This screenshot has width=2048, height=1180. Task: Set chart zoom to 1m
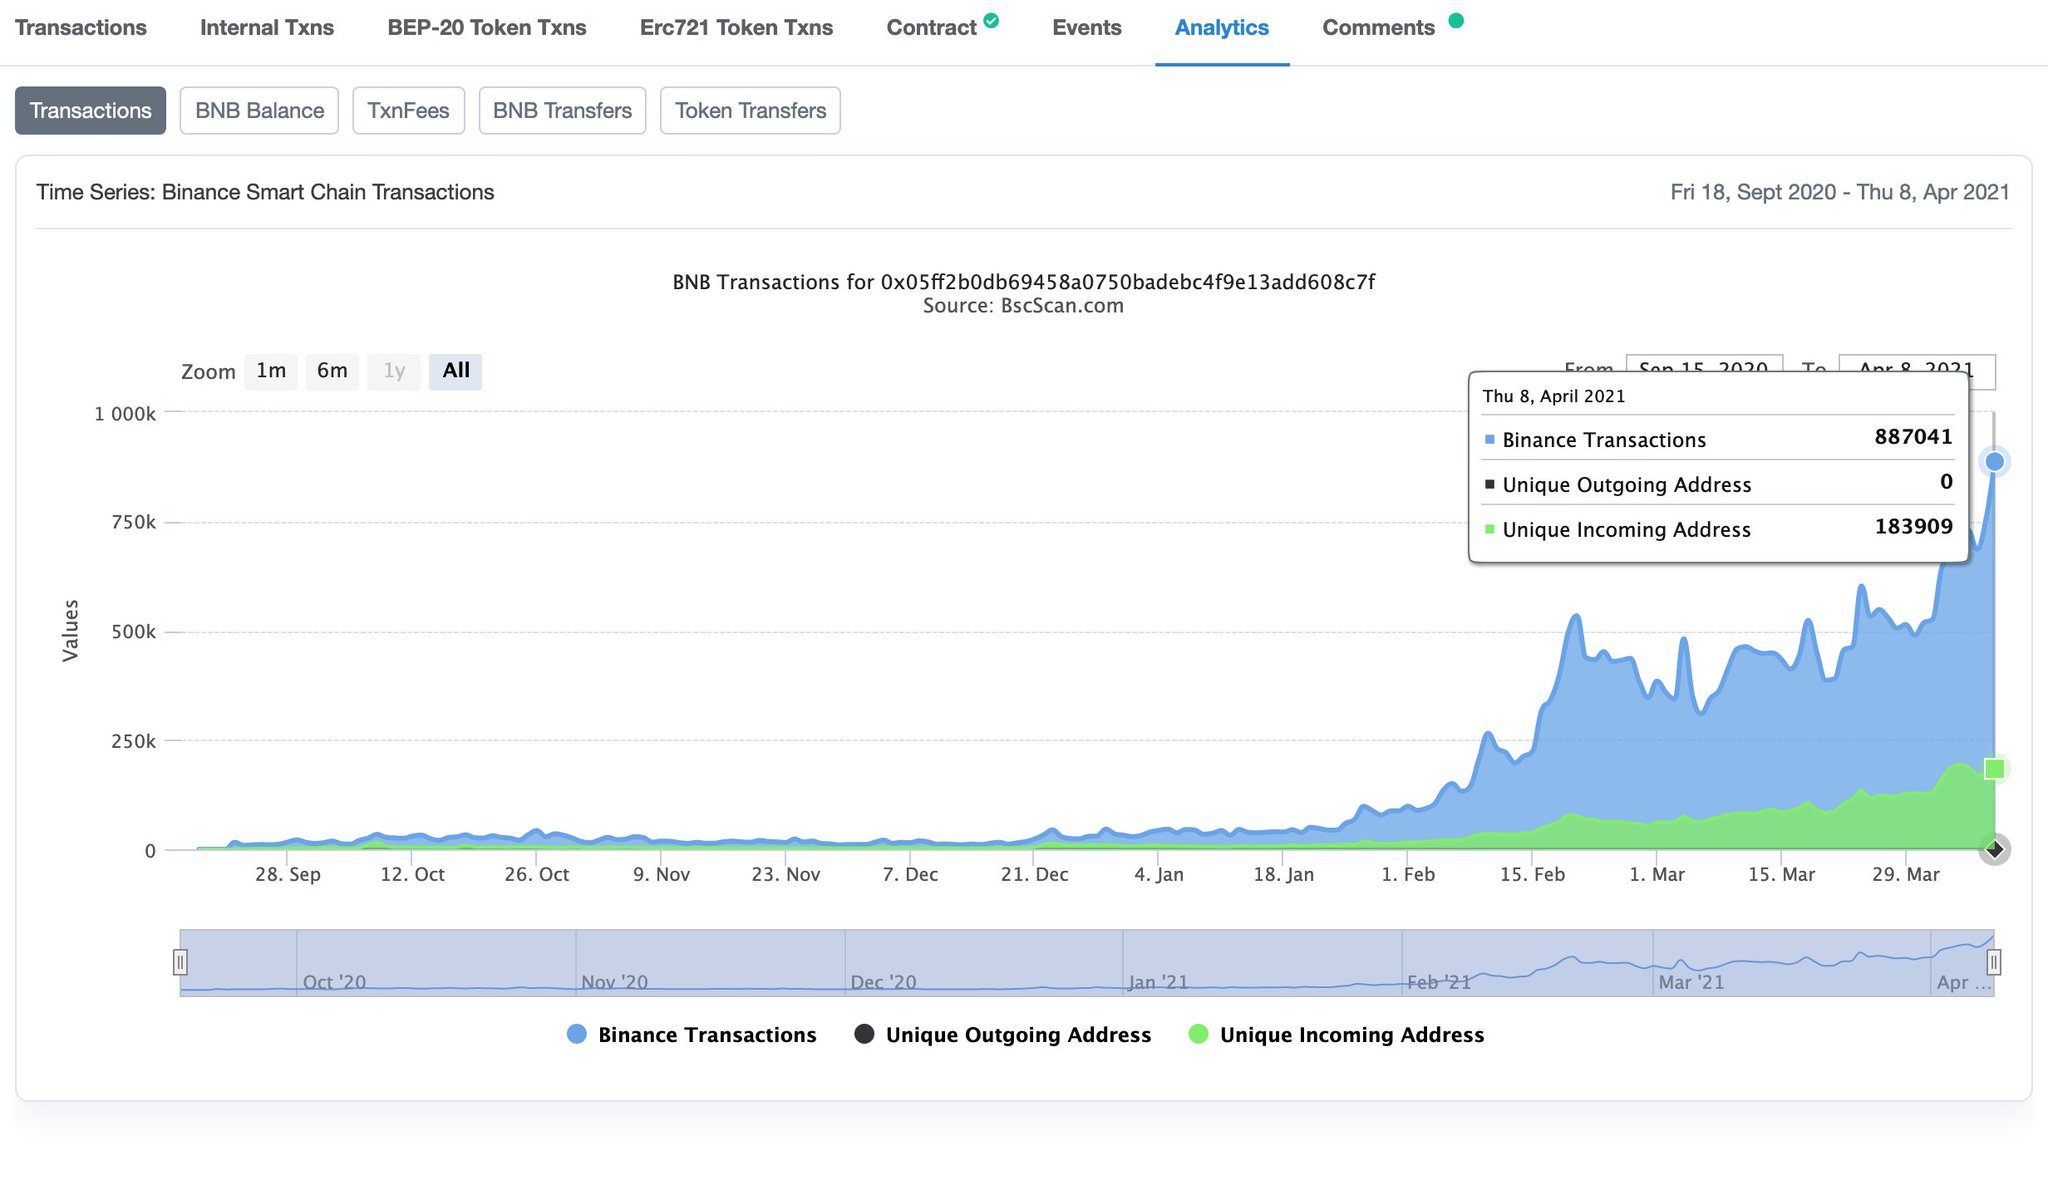coord(271,371)
